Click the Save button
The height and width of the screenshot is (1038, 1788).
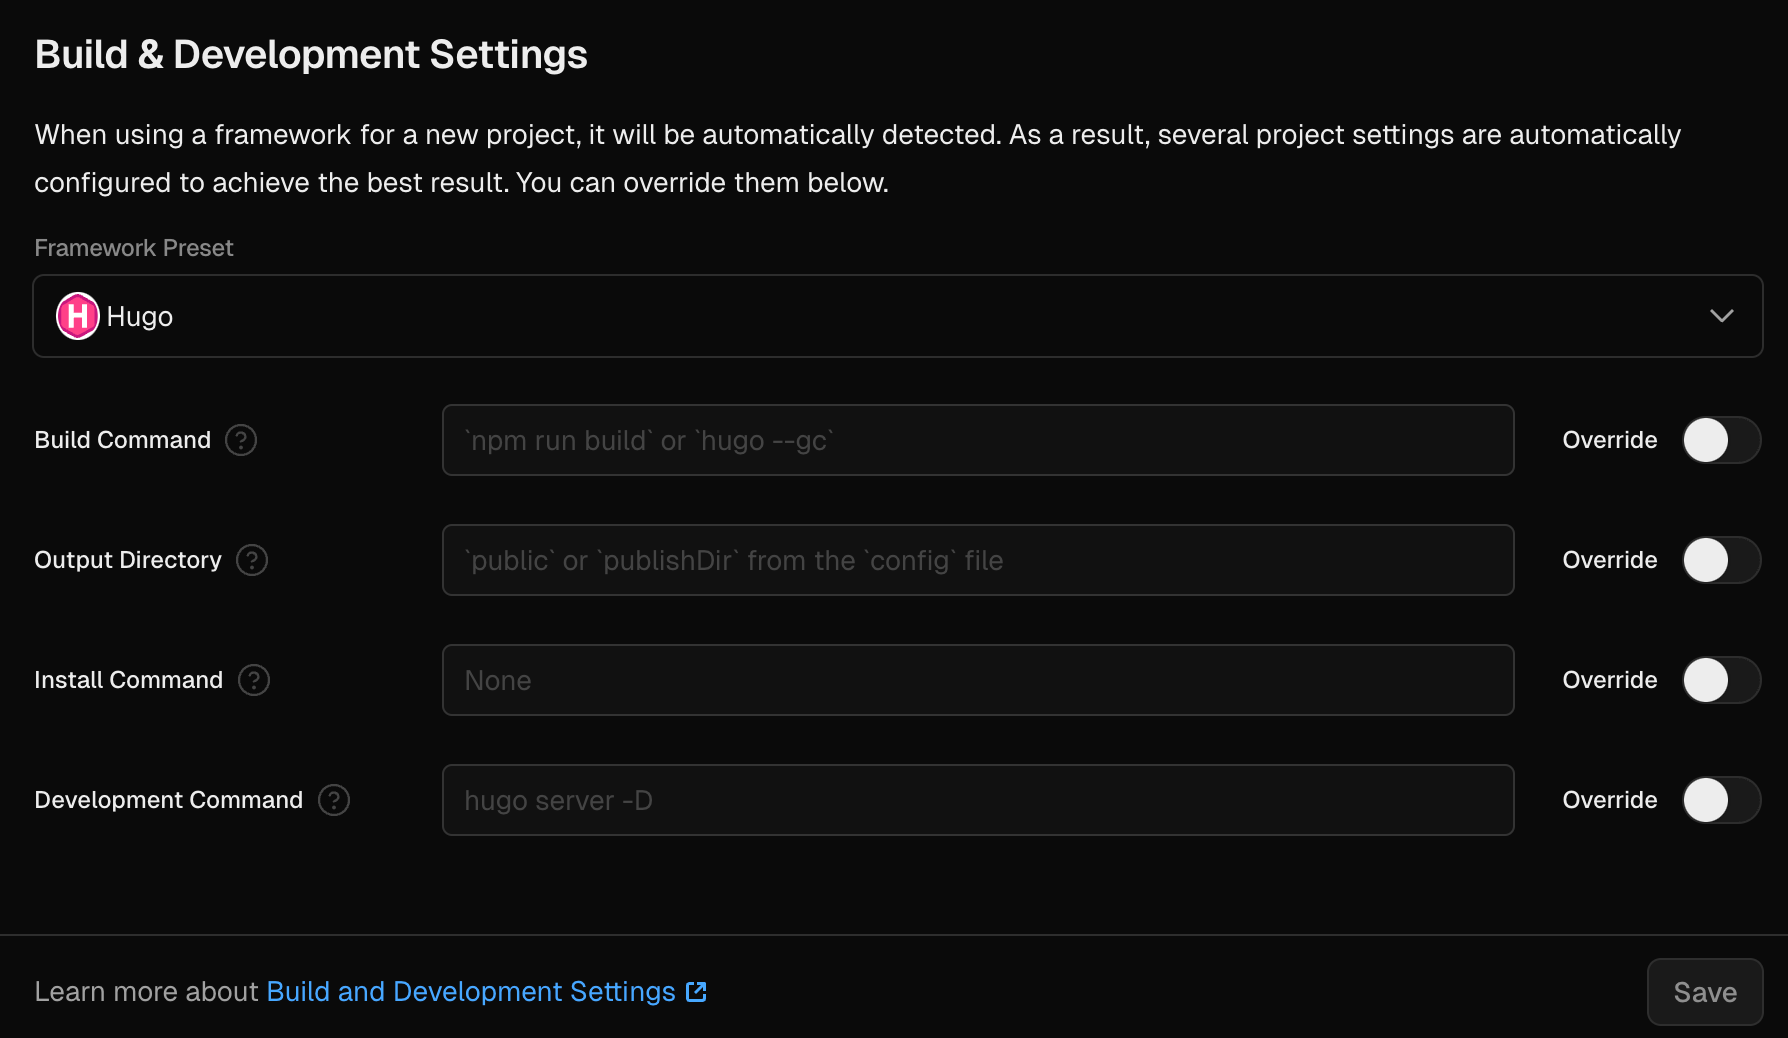(1704, 991)
